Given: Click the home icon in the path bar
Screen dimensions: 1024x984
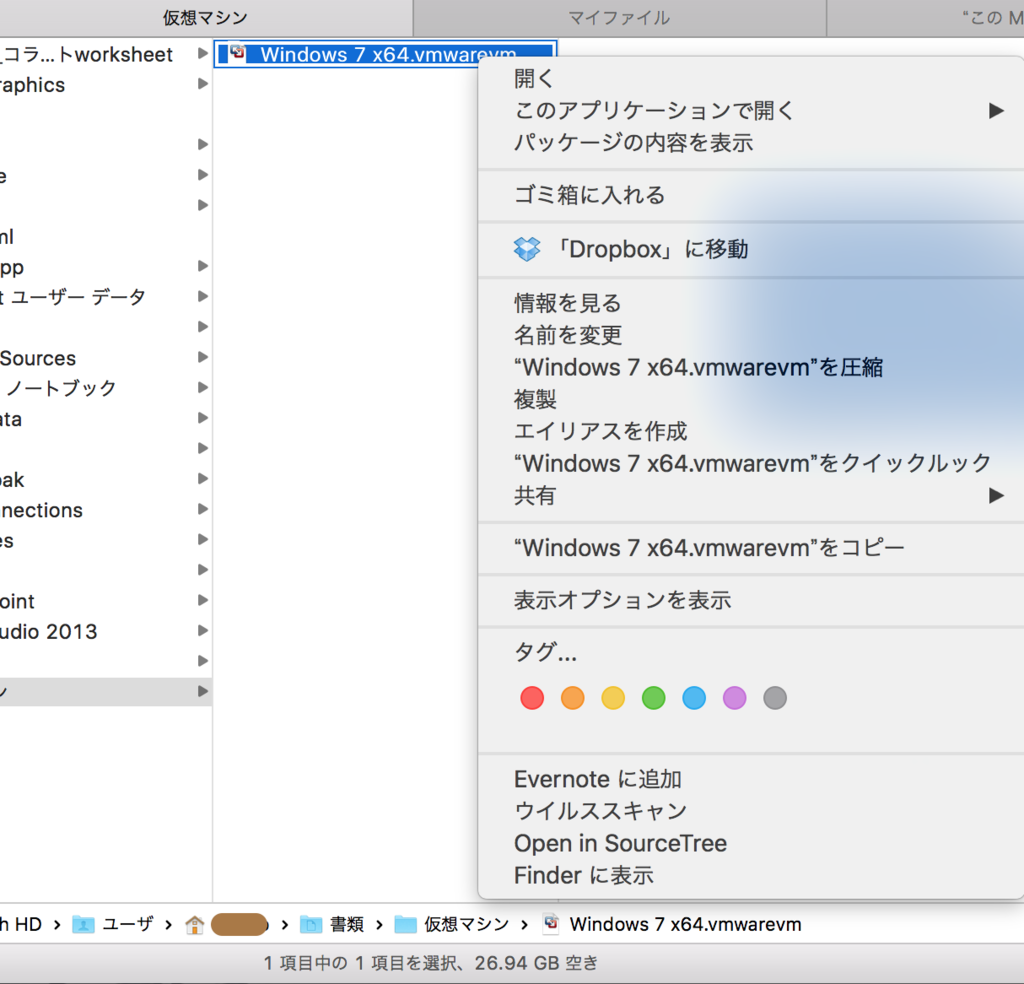Looking at the screenshot, I should coord(194,925).
